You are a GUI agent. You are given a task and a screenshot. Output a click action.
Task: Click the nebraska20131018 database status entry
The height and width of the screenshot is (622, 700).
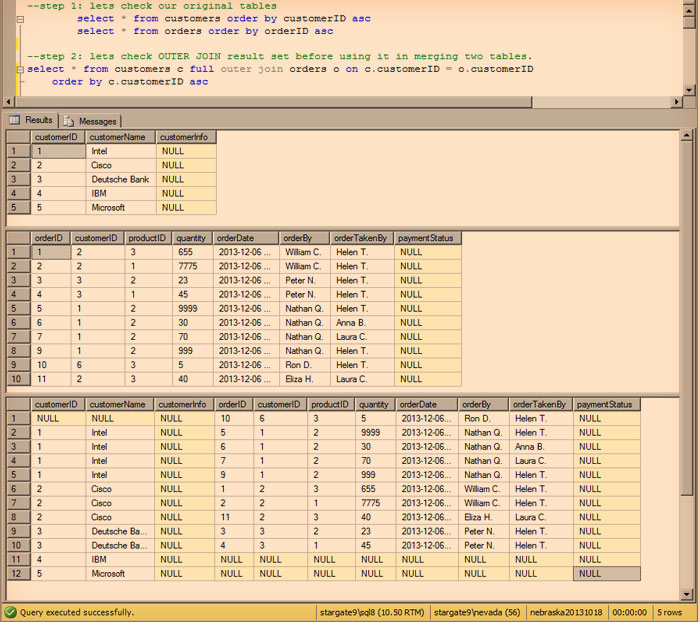coord(566,612)
